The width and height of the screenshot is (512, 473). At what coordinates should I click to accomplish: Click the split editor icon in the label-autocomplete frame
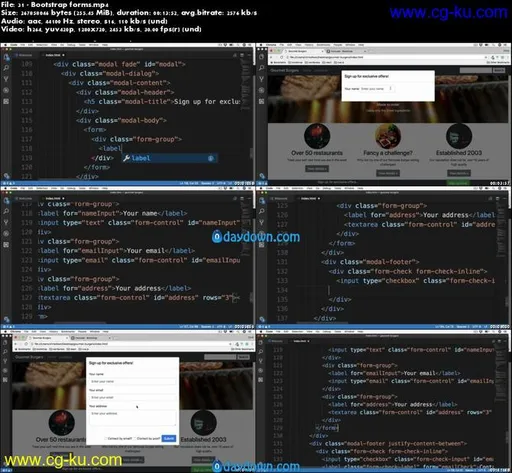coord(242,55)
